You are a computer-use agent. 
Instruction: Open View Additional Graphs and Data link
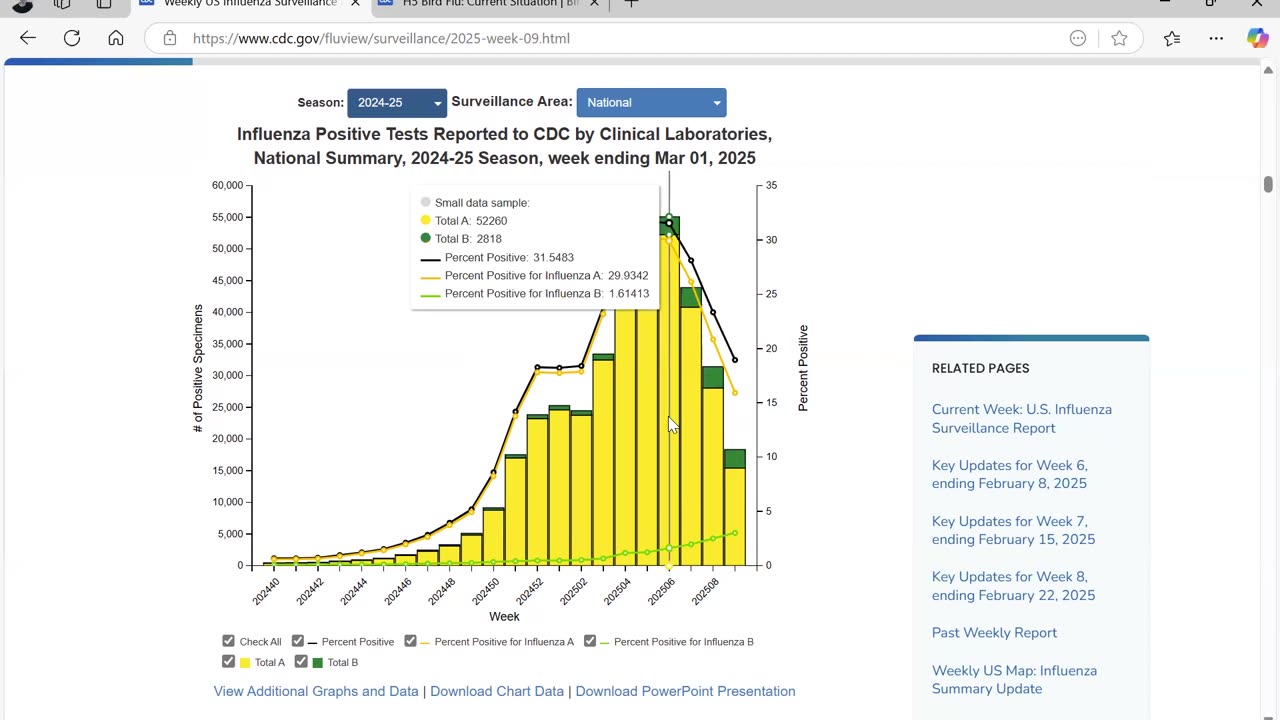316,691
